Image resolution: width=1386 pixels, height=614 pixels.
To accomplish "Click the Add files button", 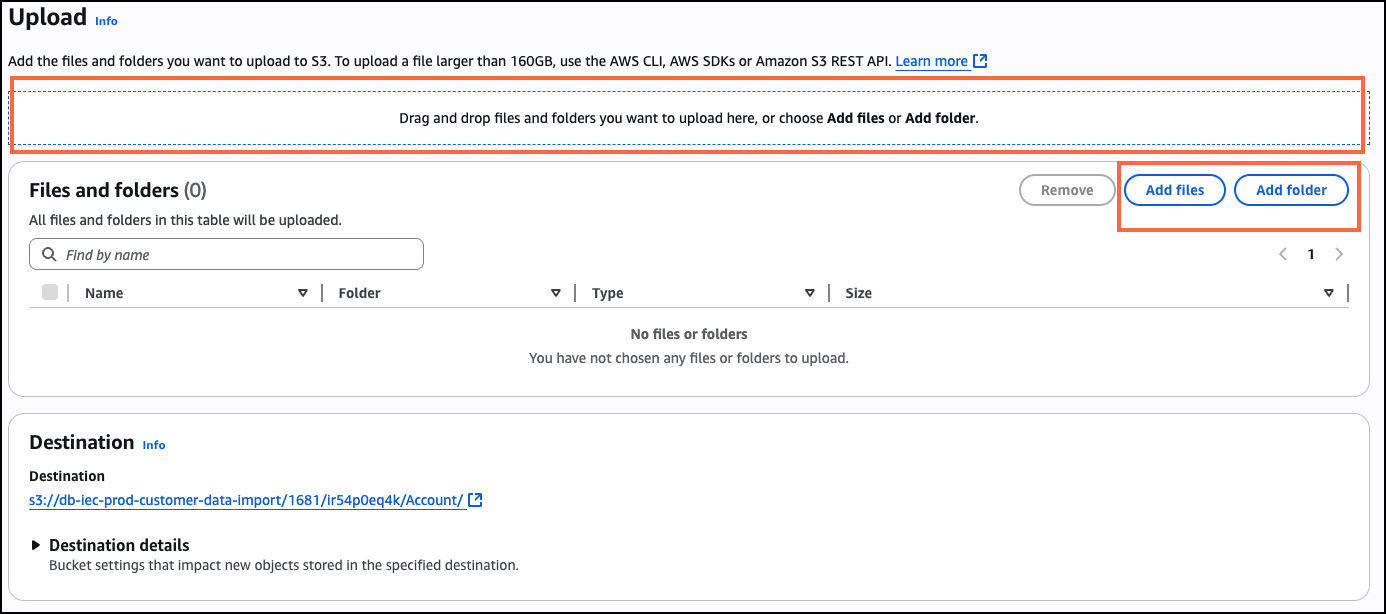I will pos(1175,190).
